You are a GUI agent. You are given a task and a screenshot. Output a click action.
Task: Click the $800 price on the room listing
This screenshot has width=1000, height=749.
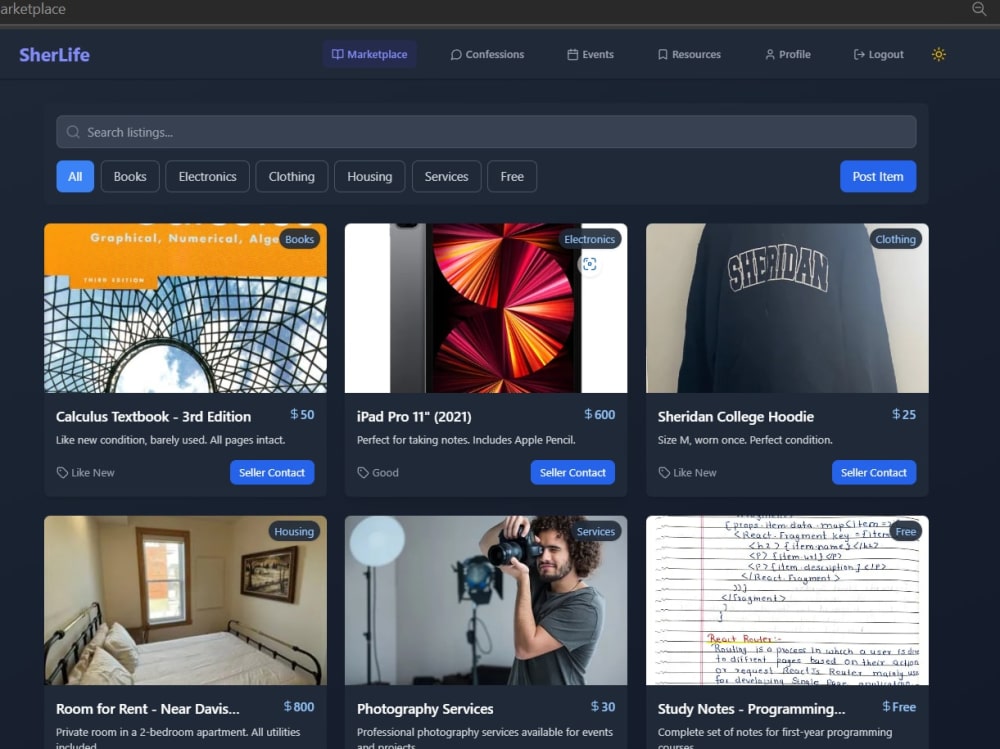[298, 707]
